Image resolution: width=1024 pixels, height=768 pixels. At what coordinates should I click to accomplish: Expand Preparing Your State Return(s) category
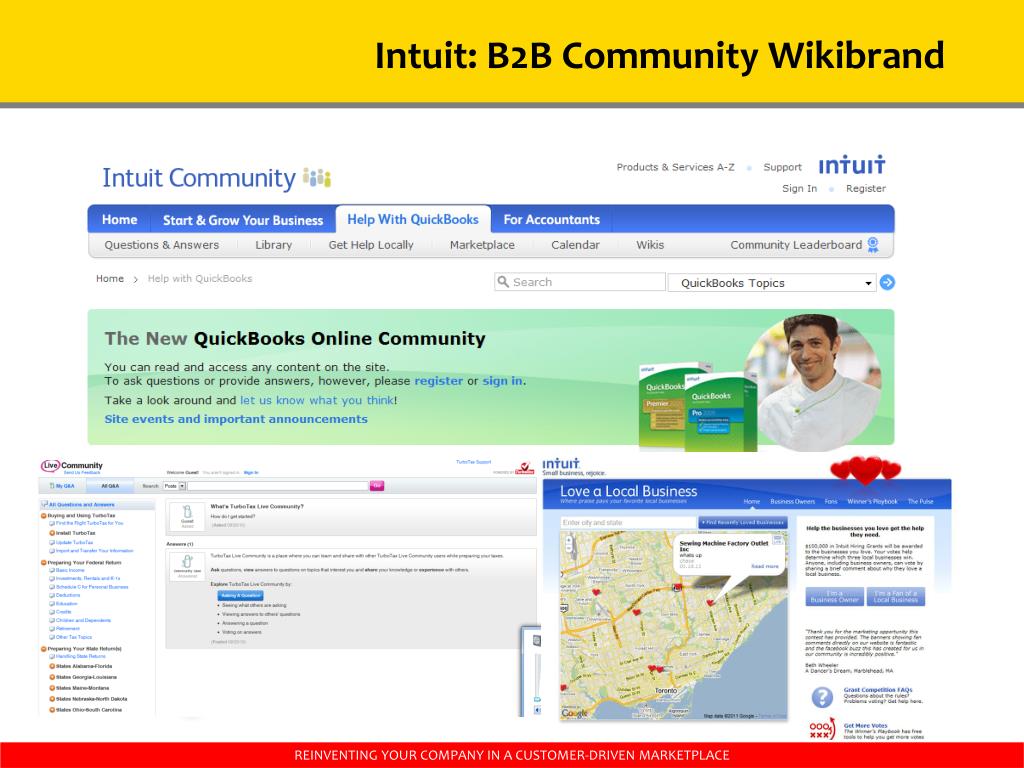coord(44,648)
